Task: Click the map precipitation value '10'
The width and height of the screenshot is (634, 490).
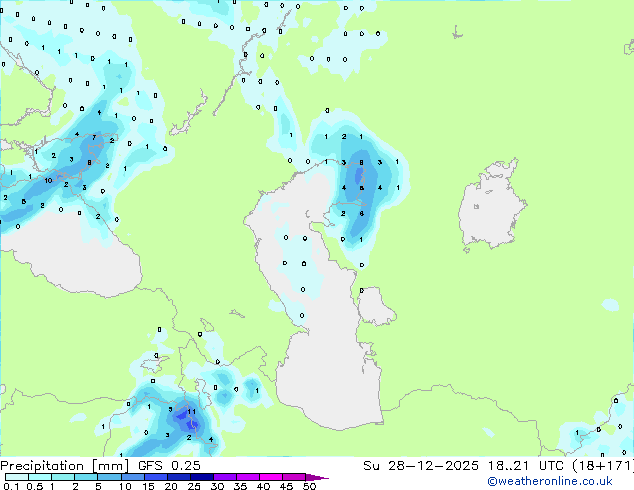Action: tap(49, 180)
